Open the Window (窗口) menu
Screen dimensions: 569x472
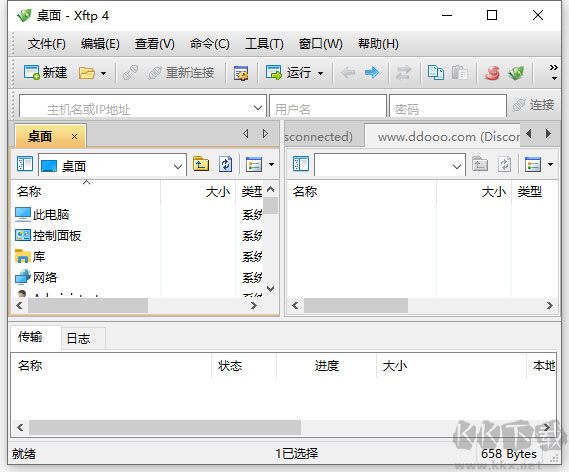[320, 44]
